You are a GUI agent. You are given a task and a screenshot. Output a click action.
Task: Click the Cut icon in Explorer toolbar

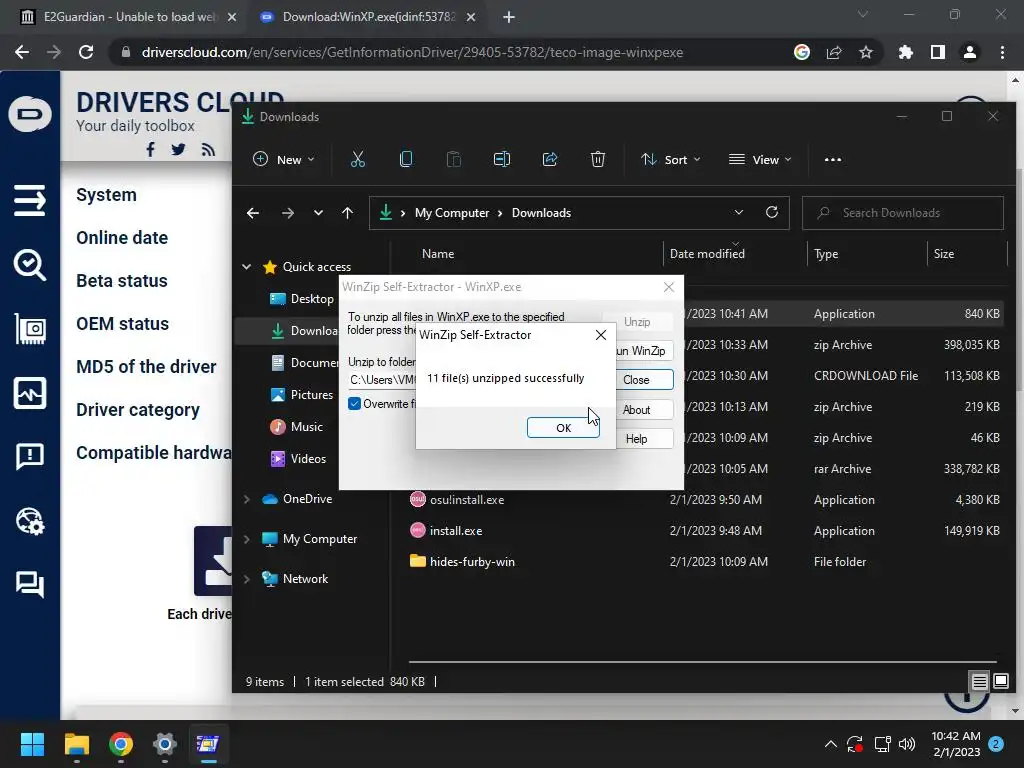click(x=358, y=159)
